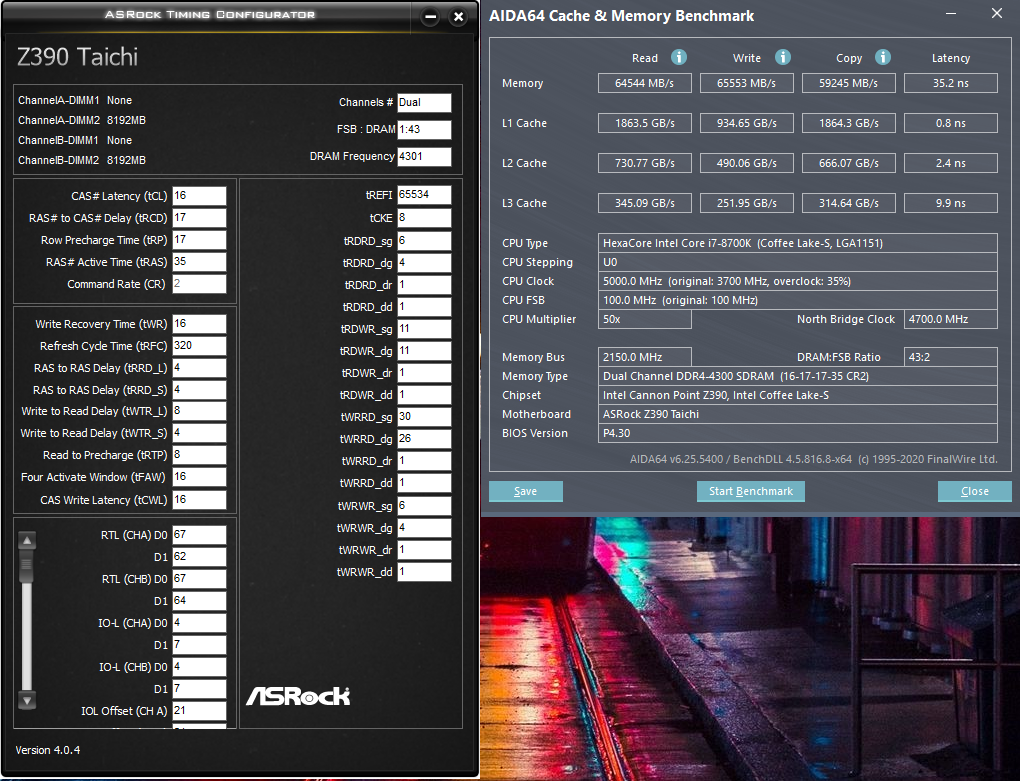This screenshot has height=781, width=1020.
Task: Click the scroll up arrow in RTL panel
Action: pyautogui.click(x=28, y=541)
